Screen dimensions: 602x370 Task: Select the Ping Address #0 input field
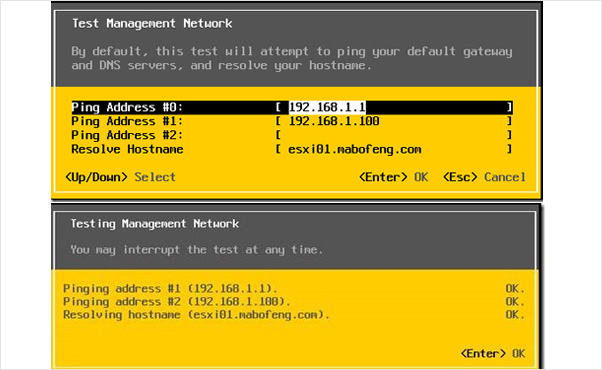pyautogui.click(x=394, y=107)
